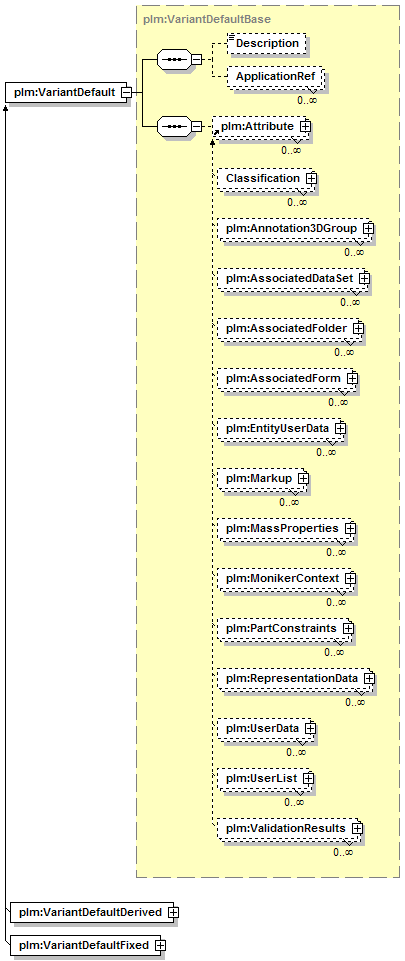Select the upper sequence compositor icon

click(x=175, y=59)
